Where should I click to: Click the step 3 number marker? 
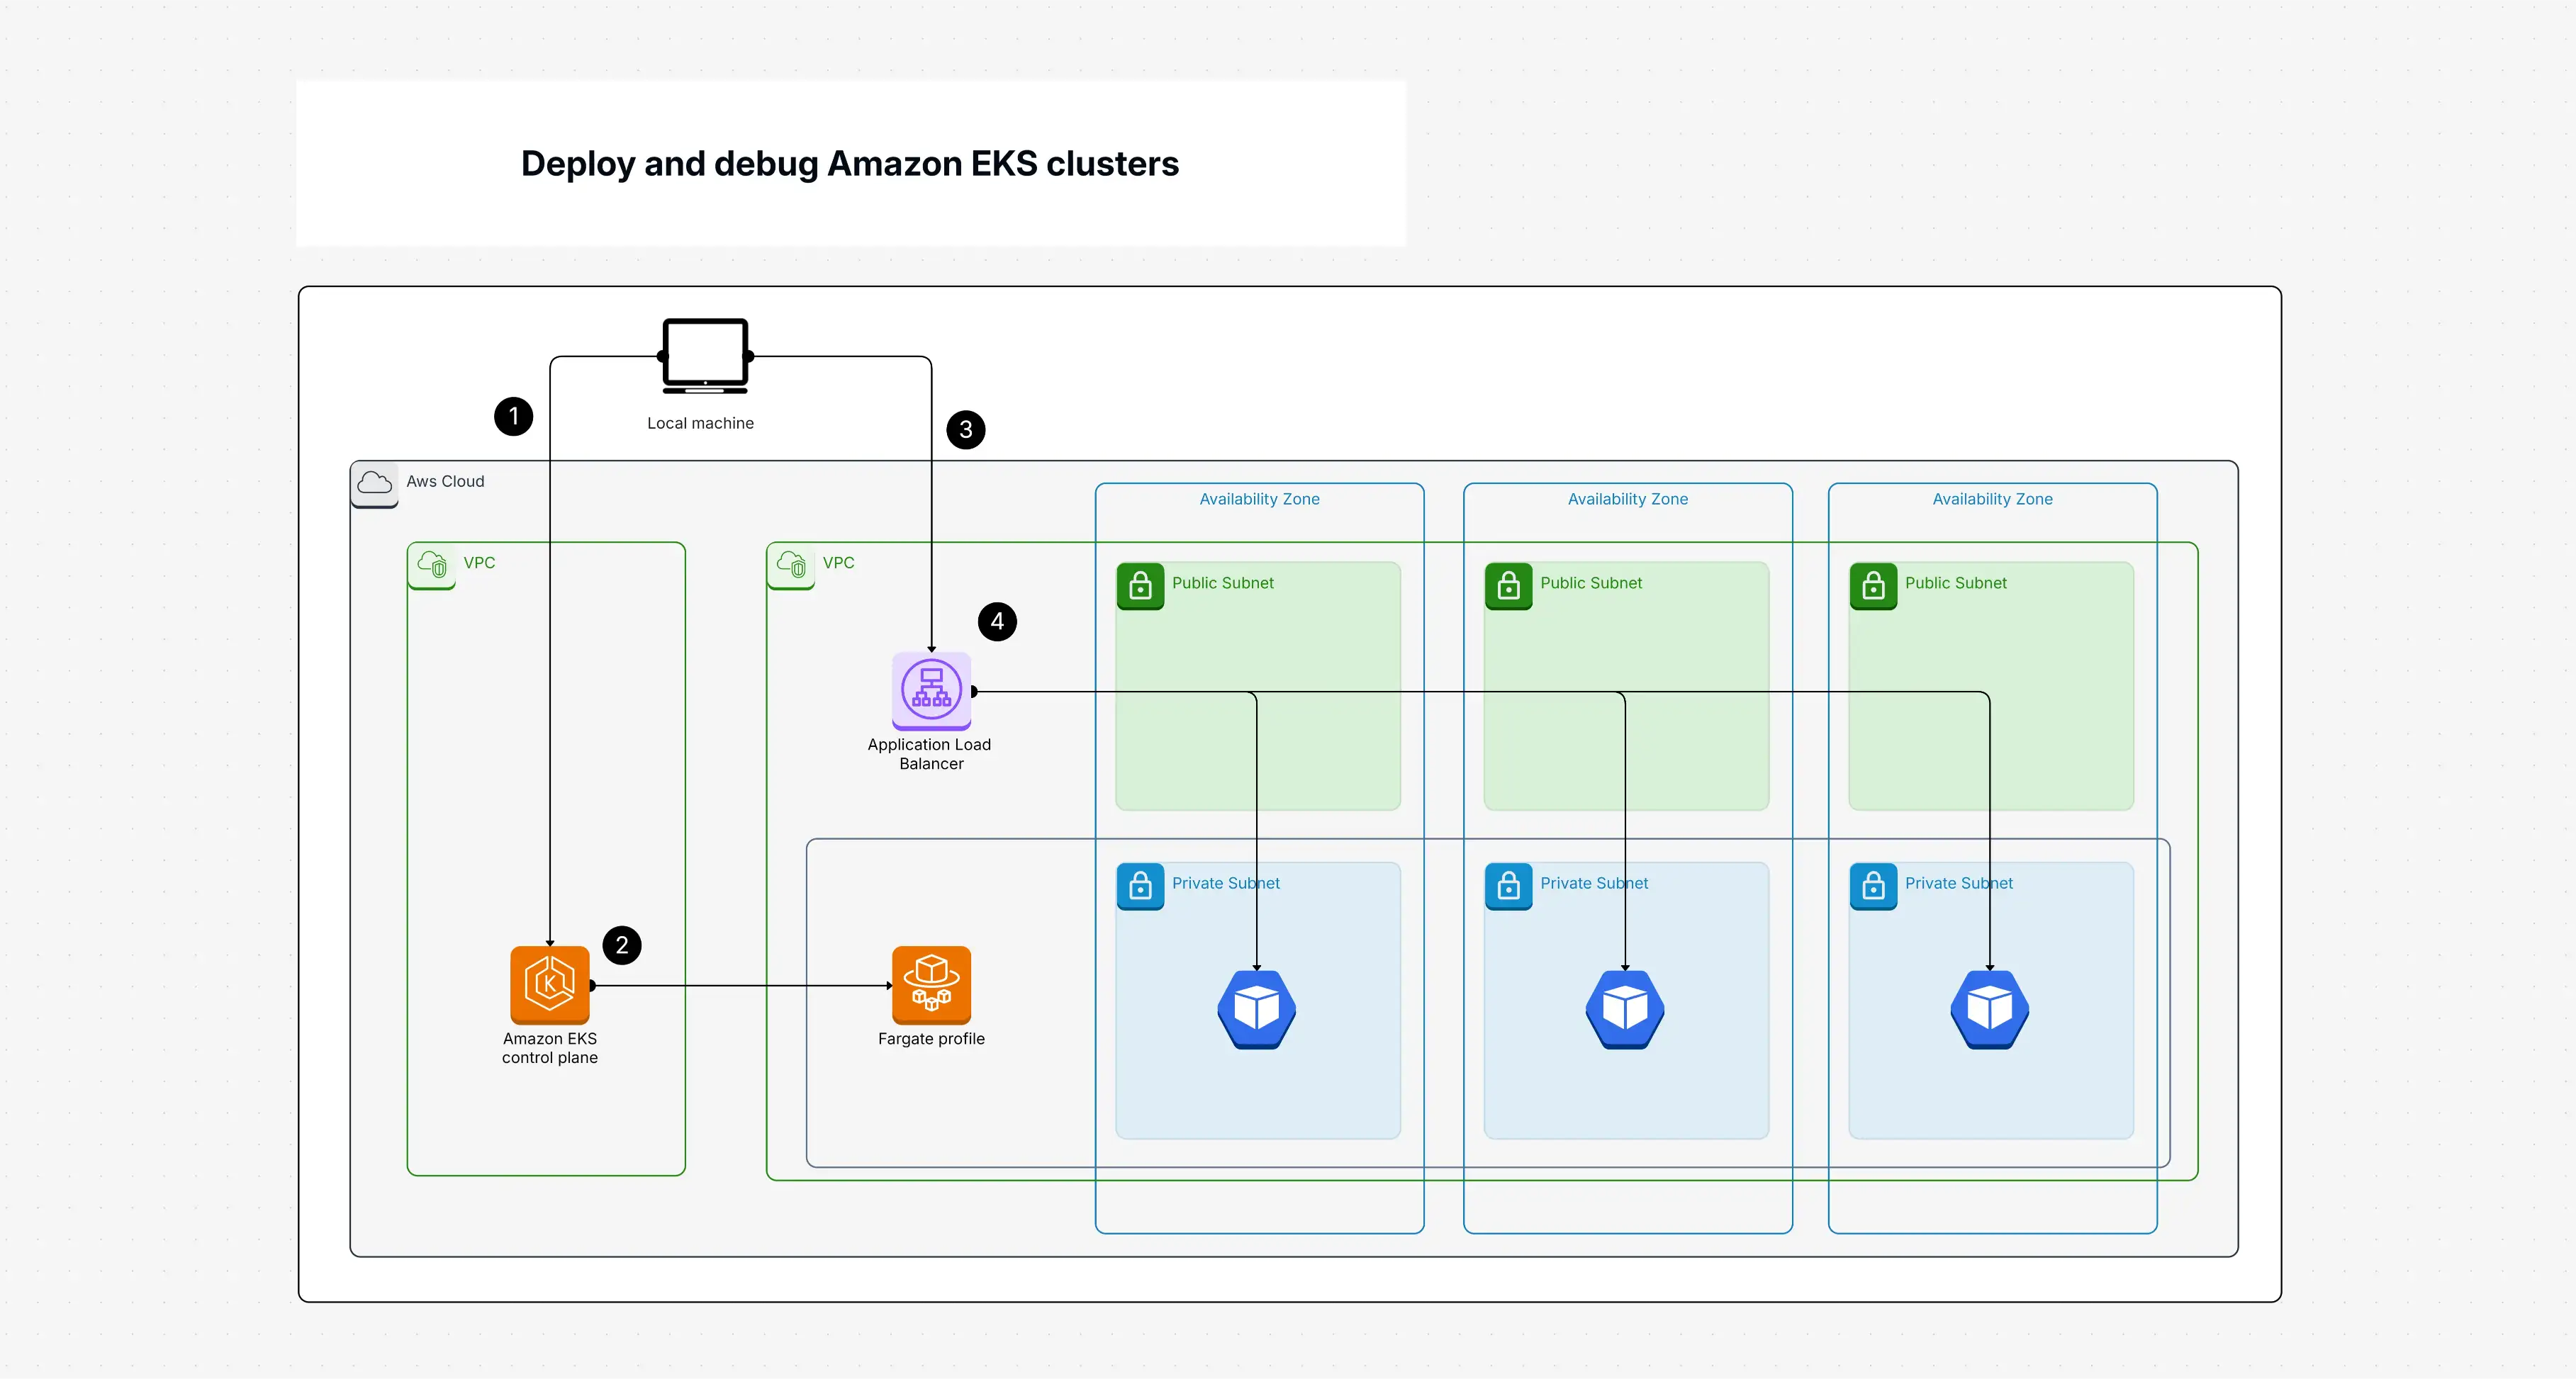(966, 429)
